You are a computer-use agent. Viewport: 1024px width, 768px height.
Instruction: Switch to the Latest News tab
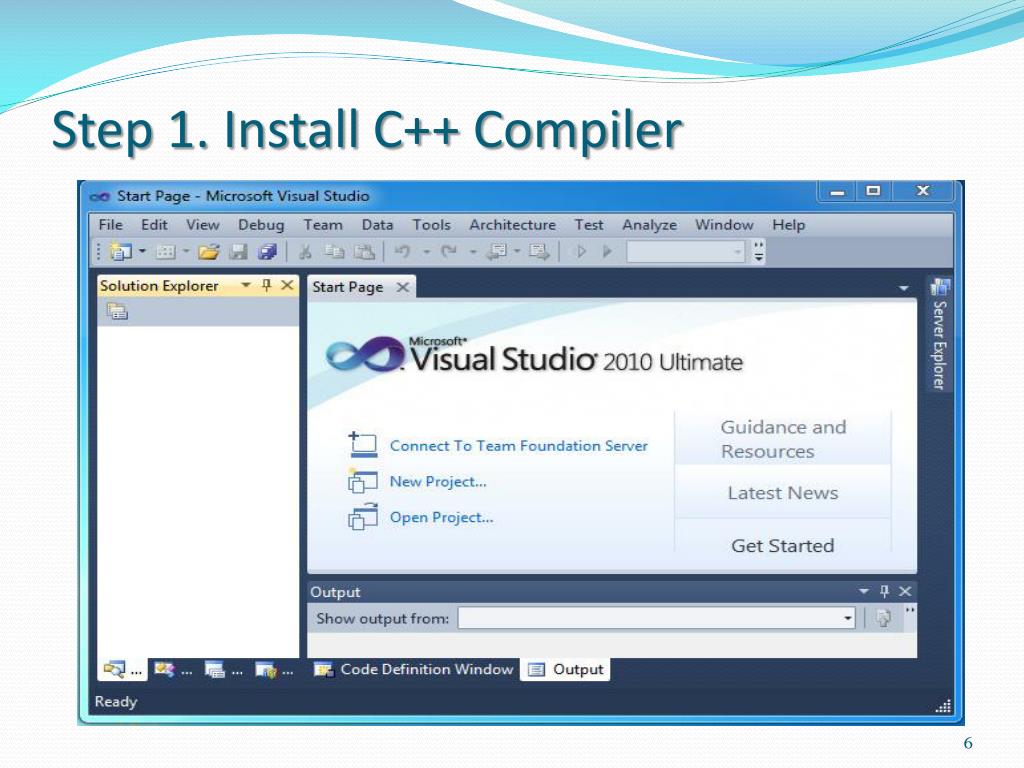tap(783, 493)
